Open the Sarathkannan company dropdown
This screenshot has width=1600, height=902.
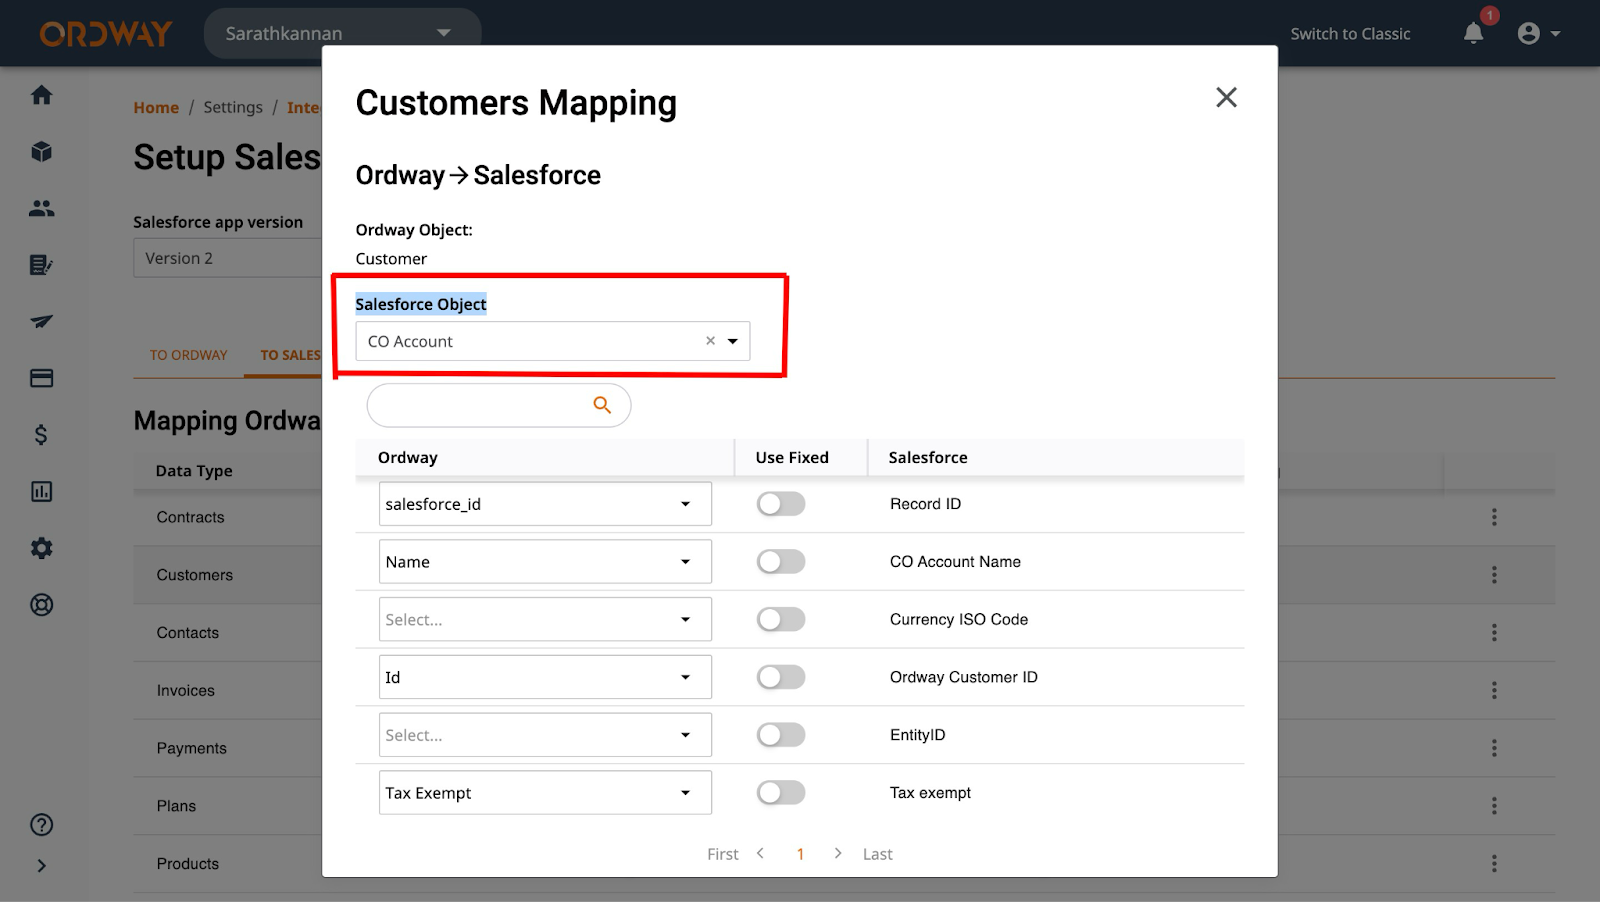(x=342, y=33)
